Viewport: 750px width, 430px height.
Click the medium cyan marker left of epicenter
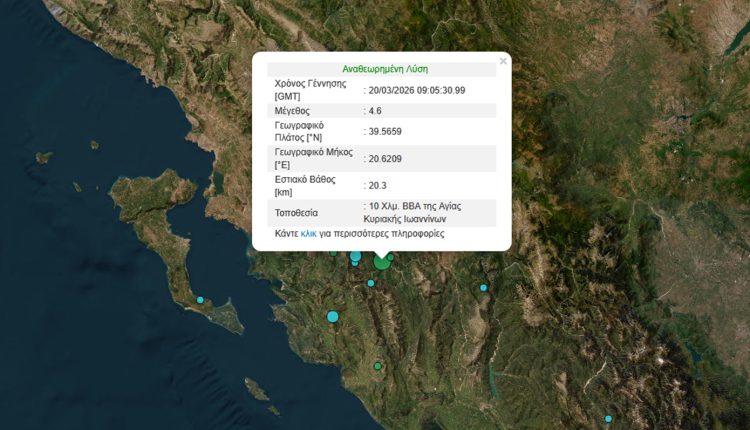tap(355, 257)
